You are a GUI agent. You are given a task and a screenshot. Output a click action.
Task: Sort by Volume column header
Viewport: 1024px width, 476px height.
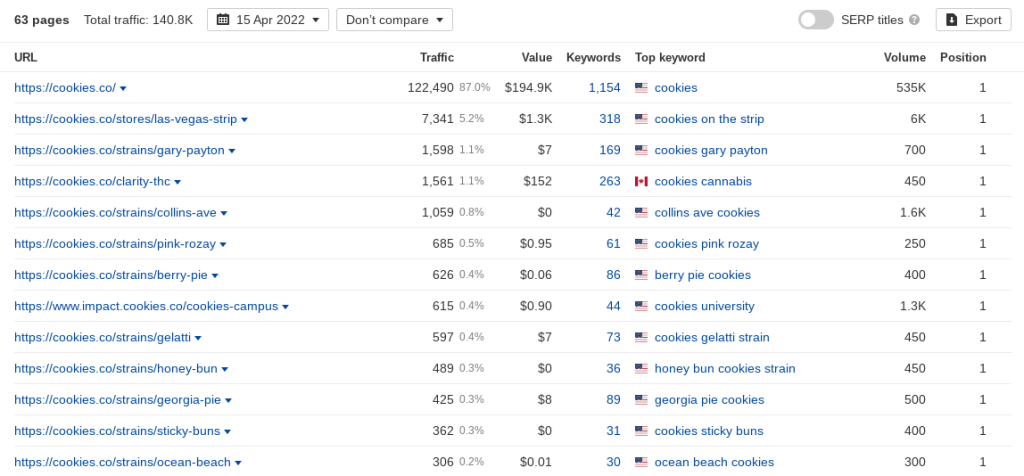904,57
